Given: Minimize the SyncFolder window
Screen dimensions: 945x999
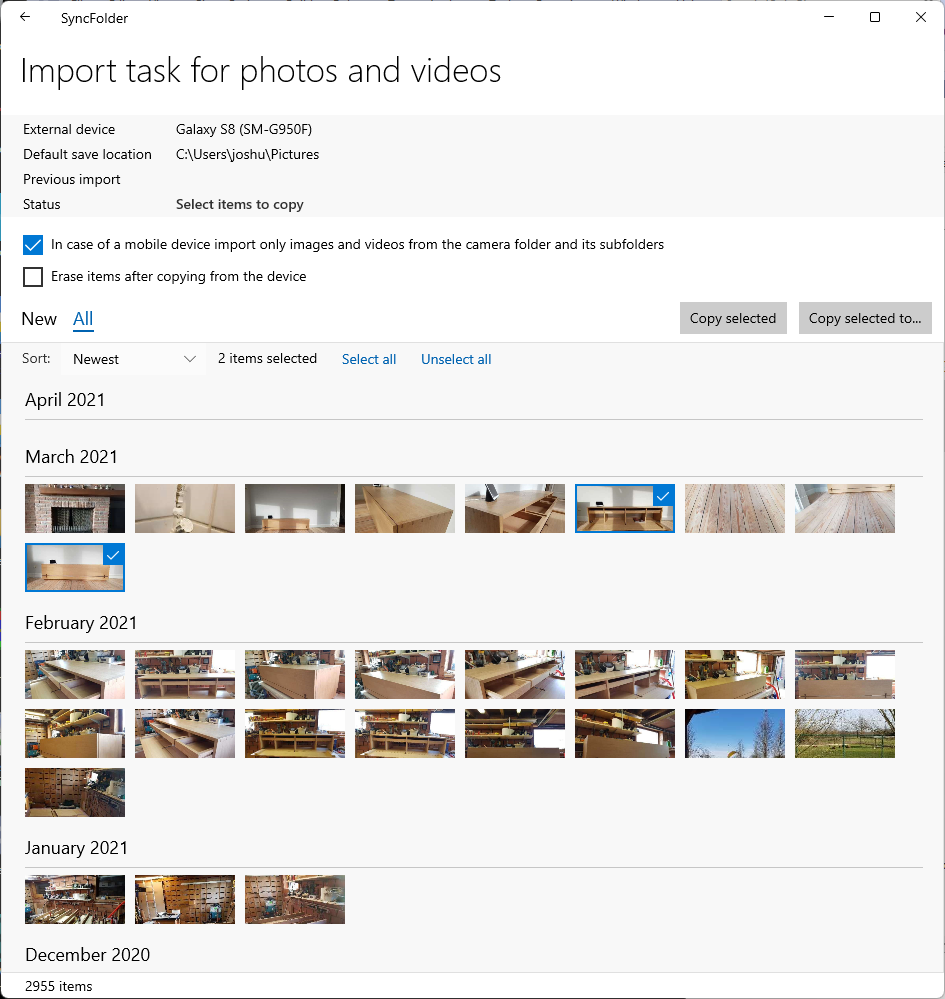Looking at the screenshot, I should point(828,17).
